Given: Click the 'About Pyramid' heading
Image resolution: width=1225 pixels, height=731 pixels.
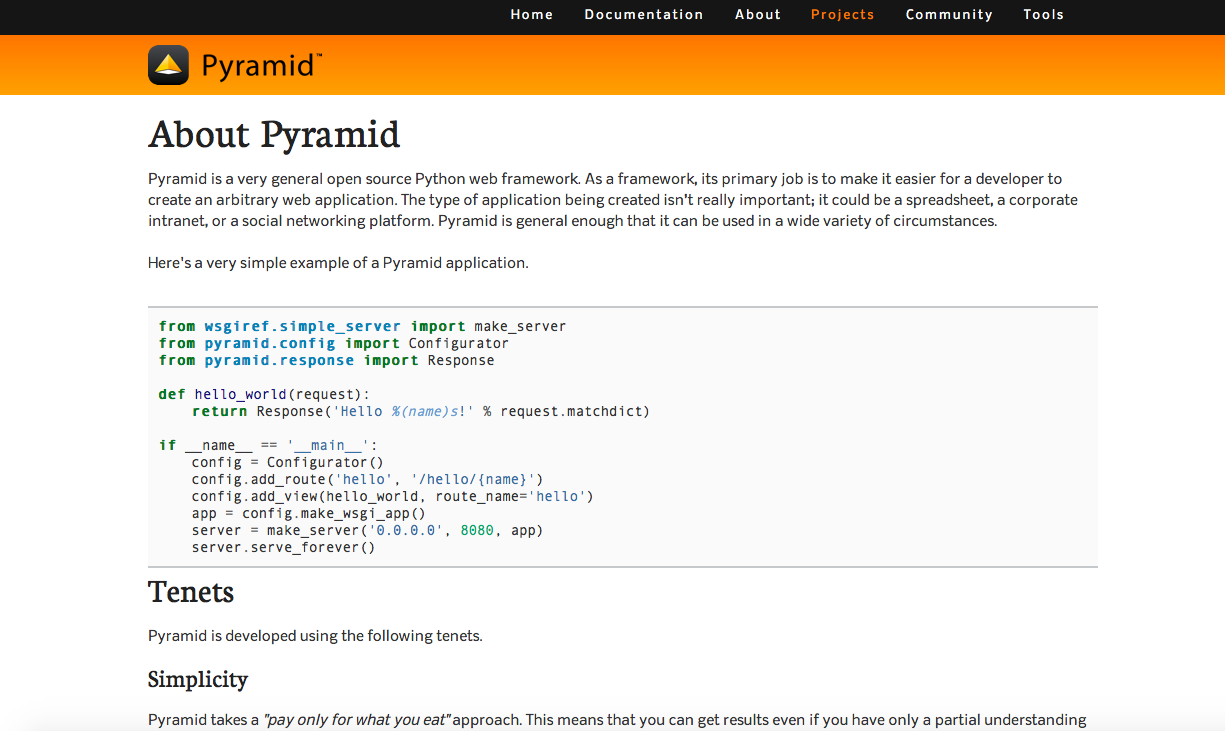Looking at the screenshot, I should [274, 135].
